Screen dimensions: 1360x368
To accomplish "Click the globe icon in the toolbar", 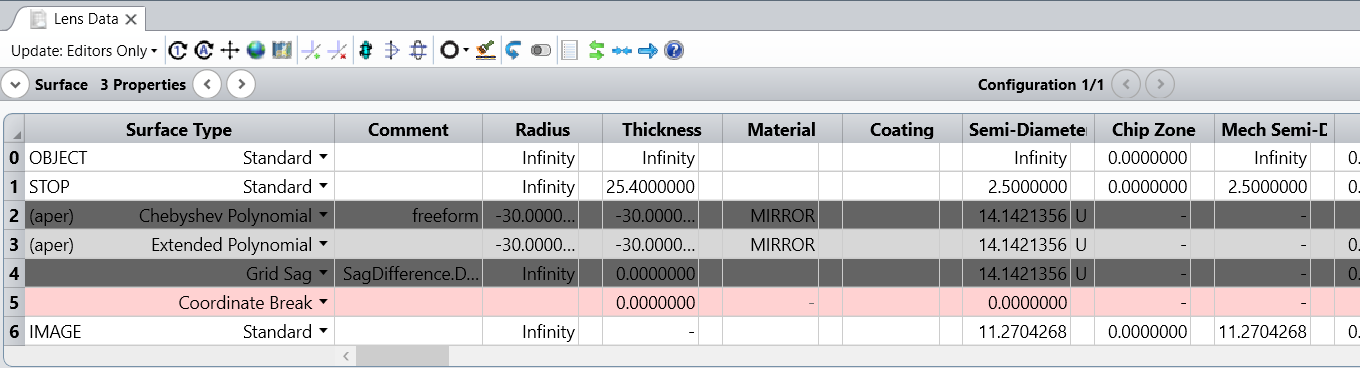I will coord(256,50).
